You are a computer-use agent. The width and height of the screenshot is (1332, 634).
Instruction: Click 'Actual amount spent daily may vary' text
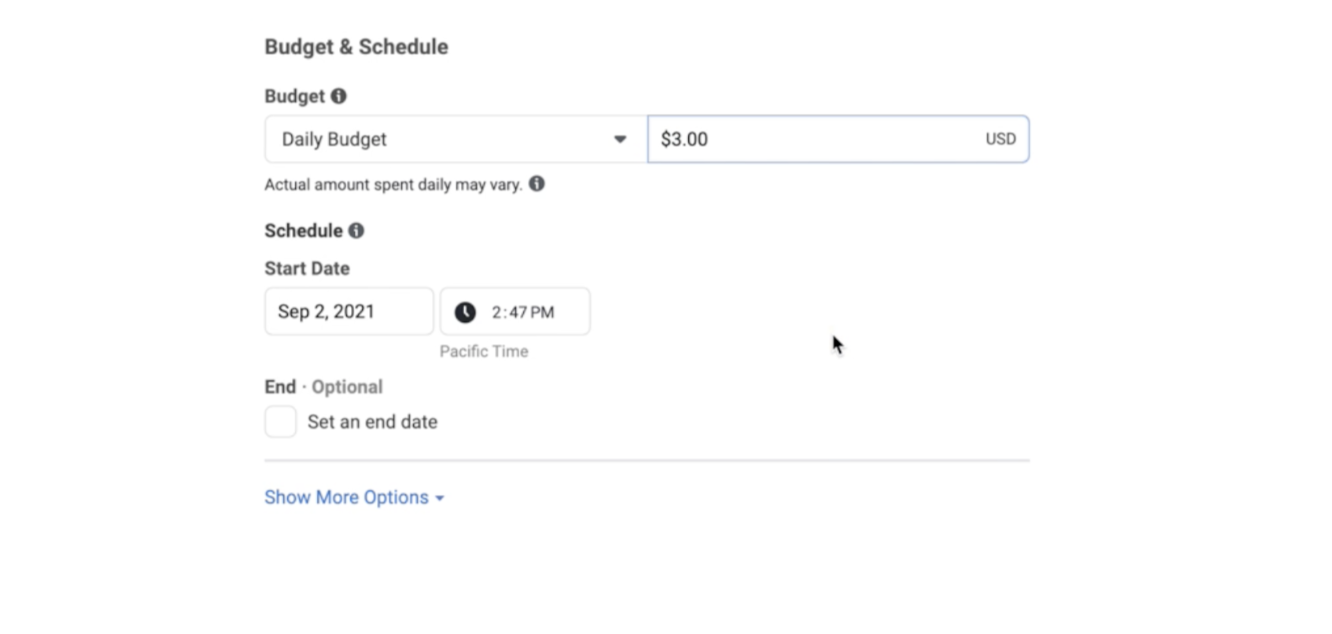click(x=393, y=185)
